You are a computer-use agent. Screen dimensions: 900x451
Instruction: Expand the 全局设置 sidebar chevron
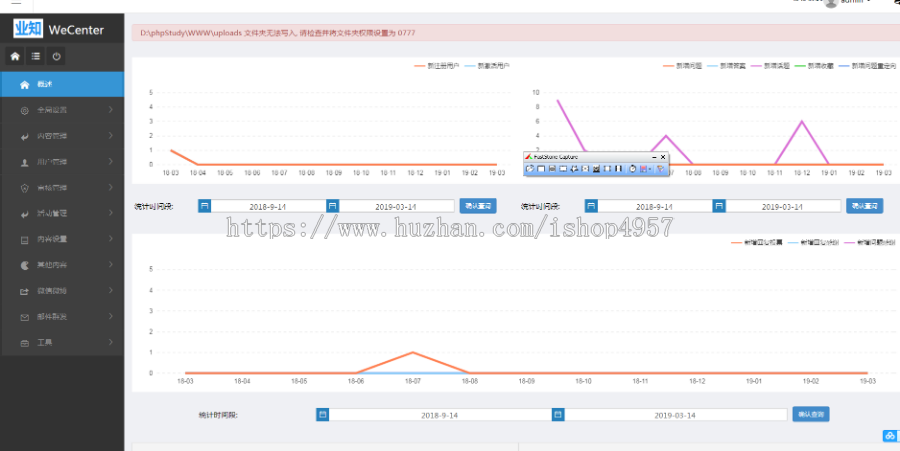pyautogui.click(x=110, y=110)
